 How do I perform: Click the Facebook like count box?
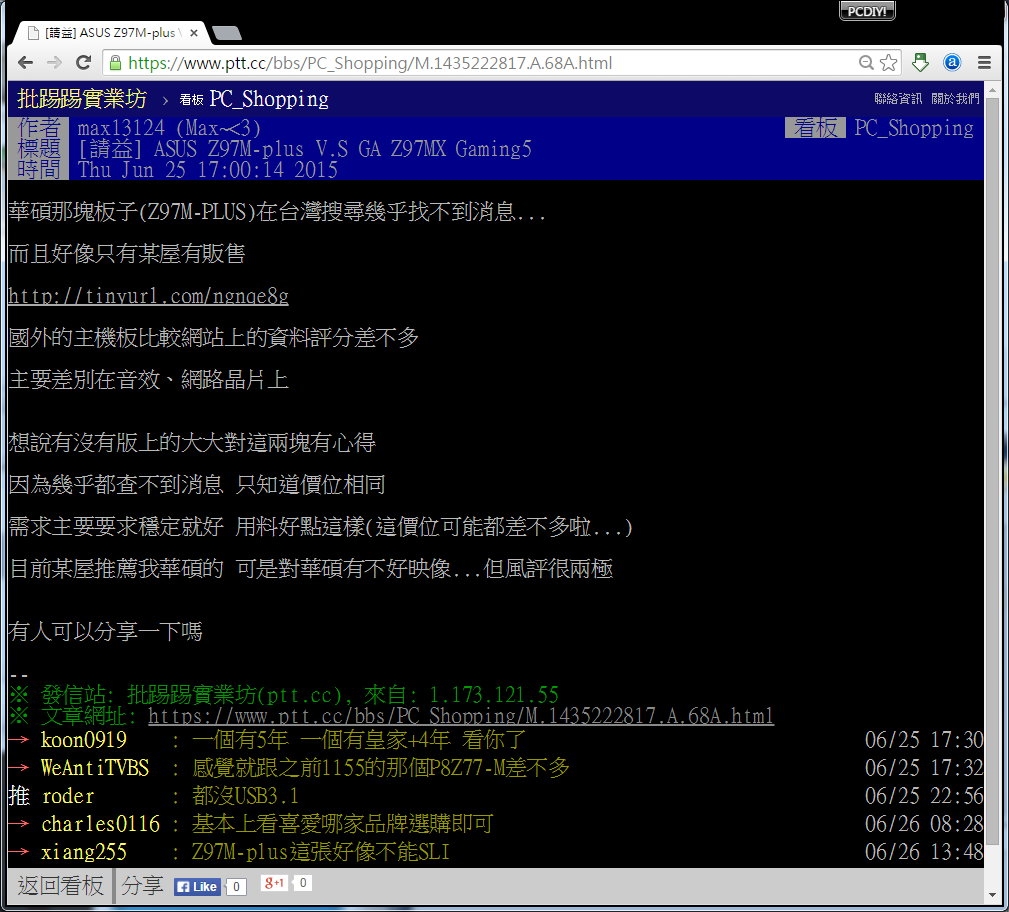click(236, 886)
